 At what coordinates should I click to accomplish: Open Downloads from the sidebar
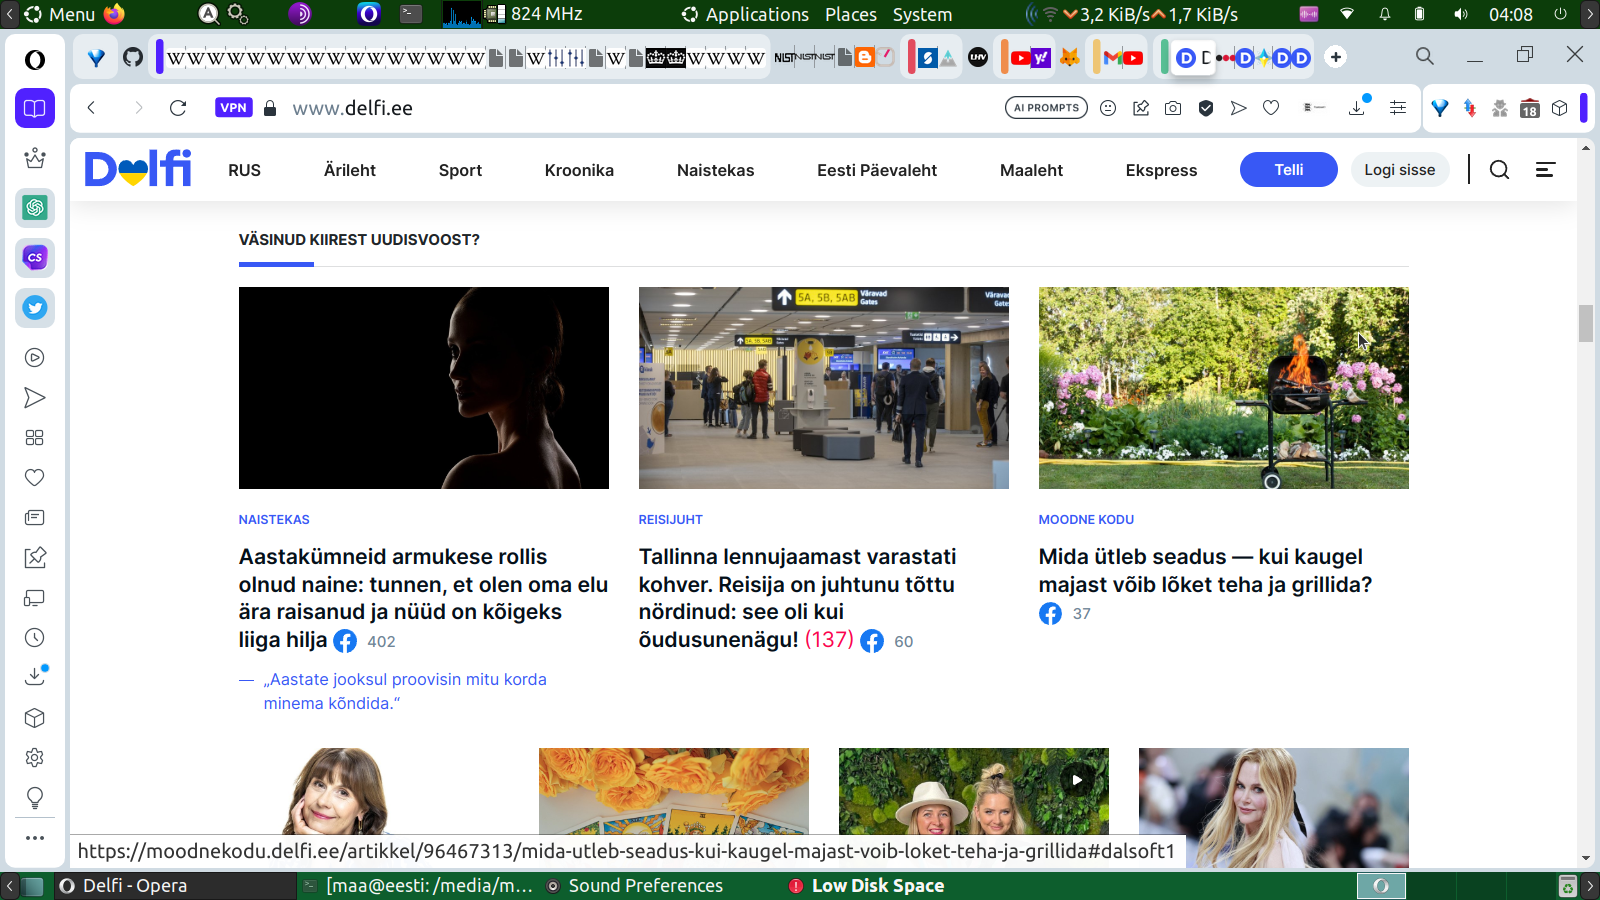point(35,677)
